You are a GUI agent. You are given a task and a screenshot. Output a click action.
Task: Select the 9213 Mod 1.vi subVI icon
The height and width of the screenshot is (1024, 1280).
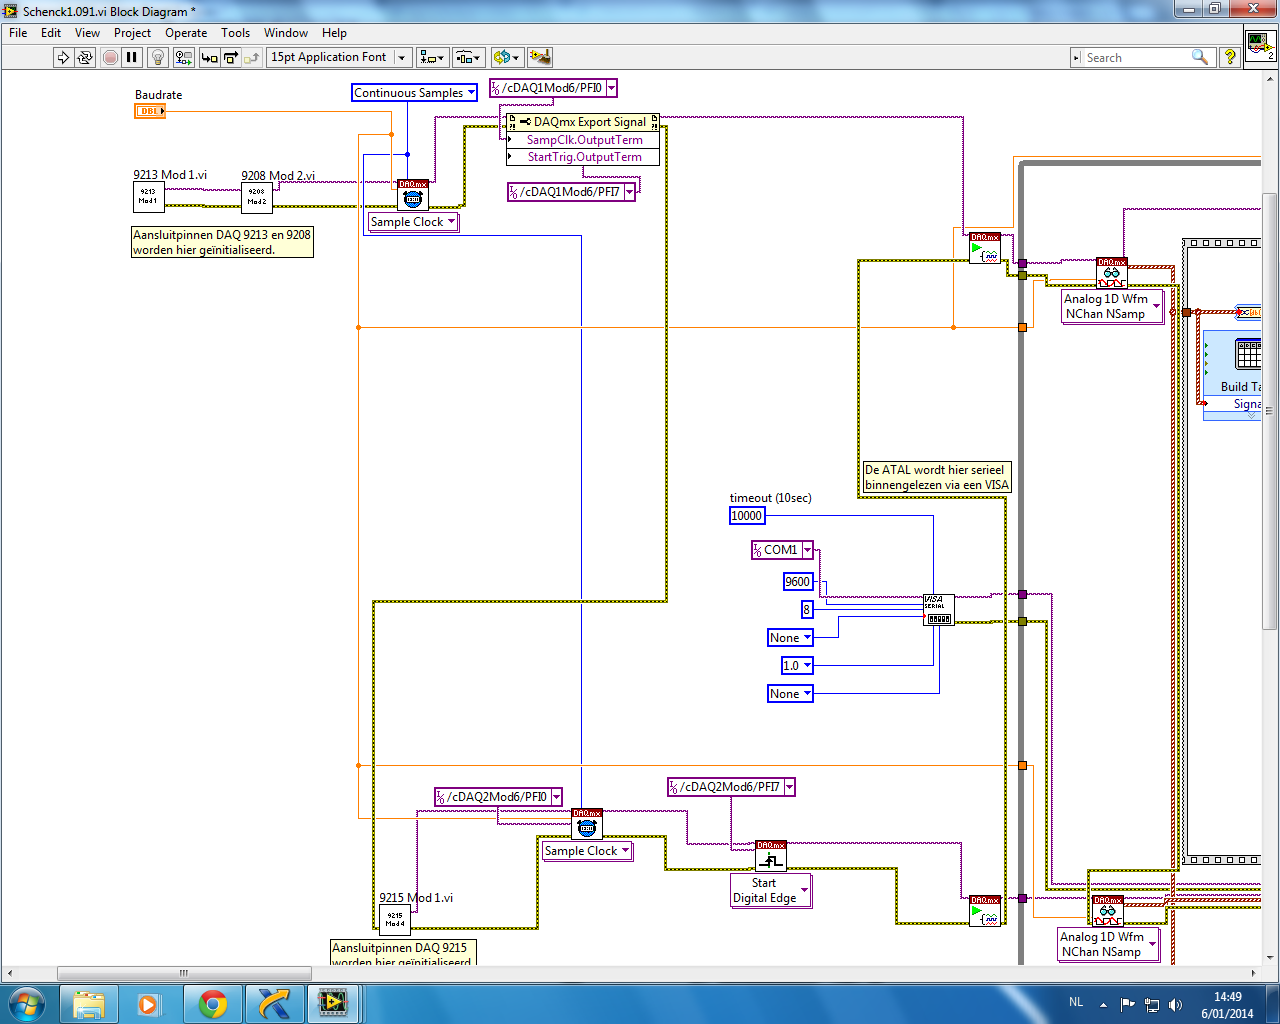click(148, 196)
